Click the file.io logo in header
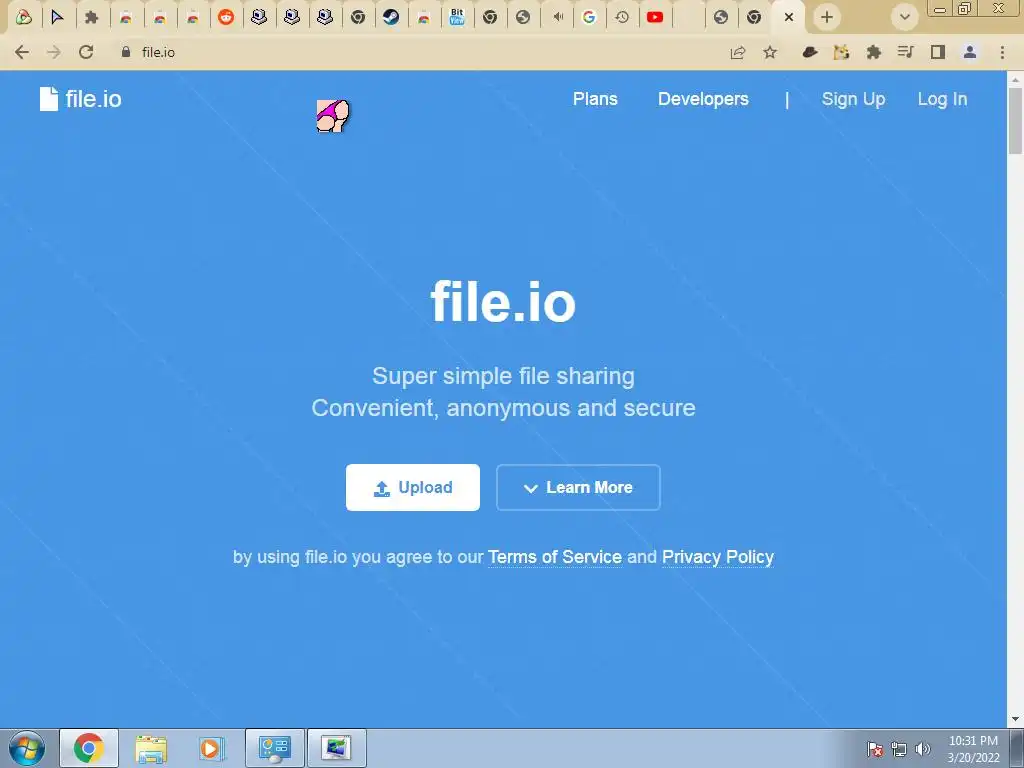 80,99
